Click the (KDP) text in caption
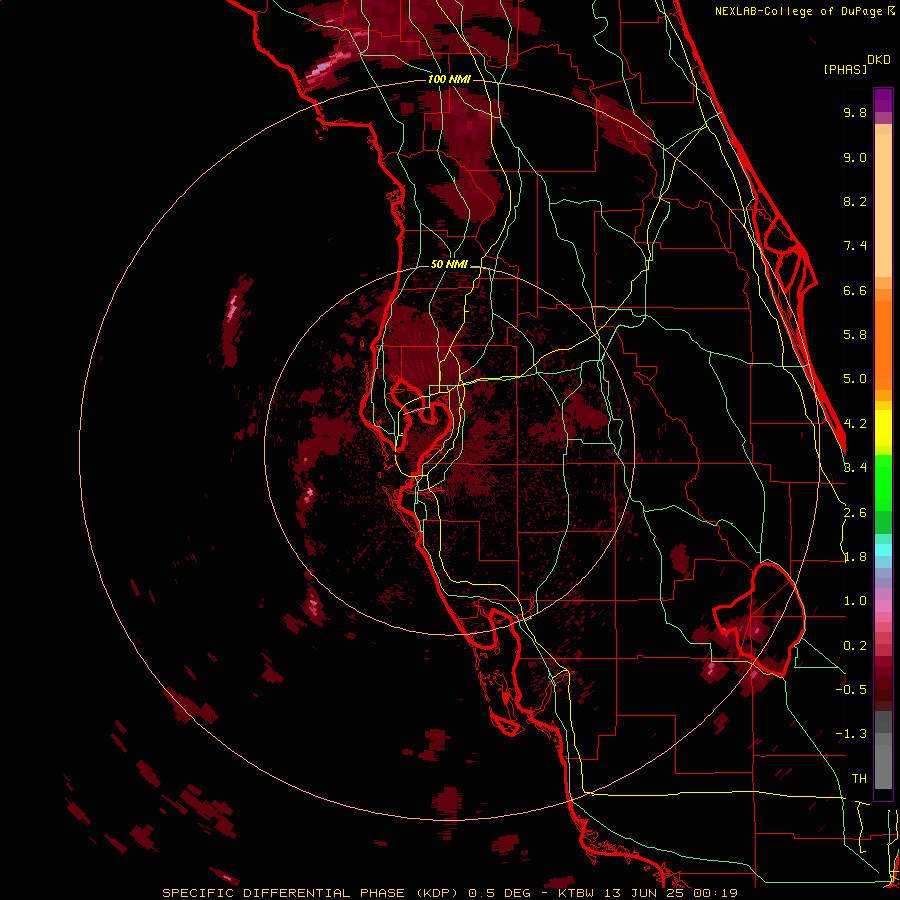 [x=438, y=893]
